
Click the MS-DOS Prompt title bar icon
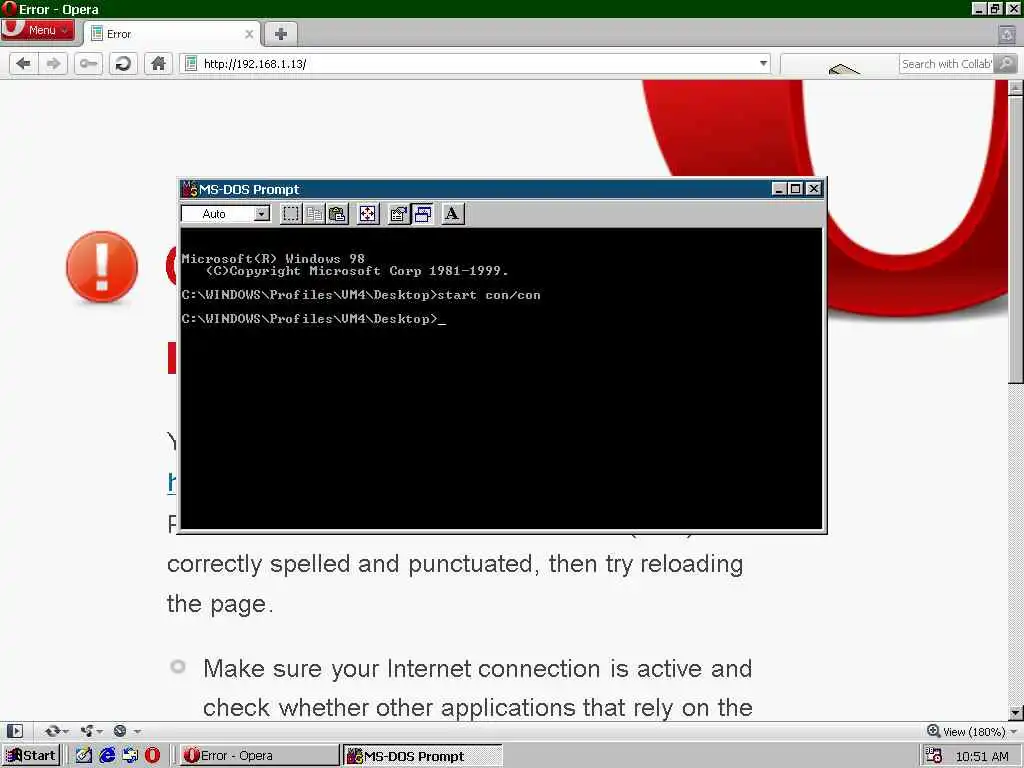(x=189, y=189)
